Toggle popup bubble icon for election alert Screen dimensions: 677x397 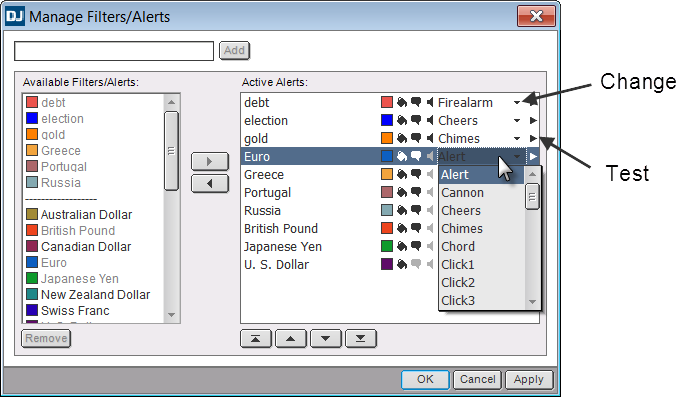416,120
